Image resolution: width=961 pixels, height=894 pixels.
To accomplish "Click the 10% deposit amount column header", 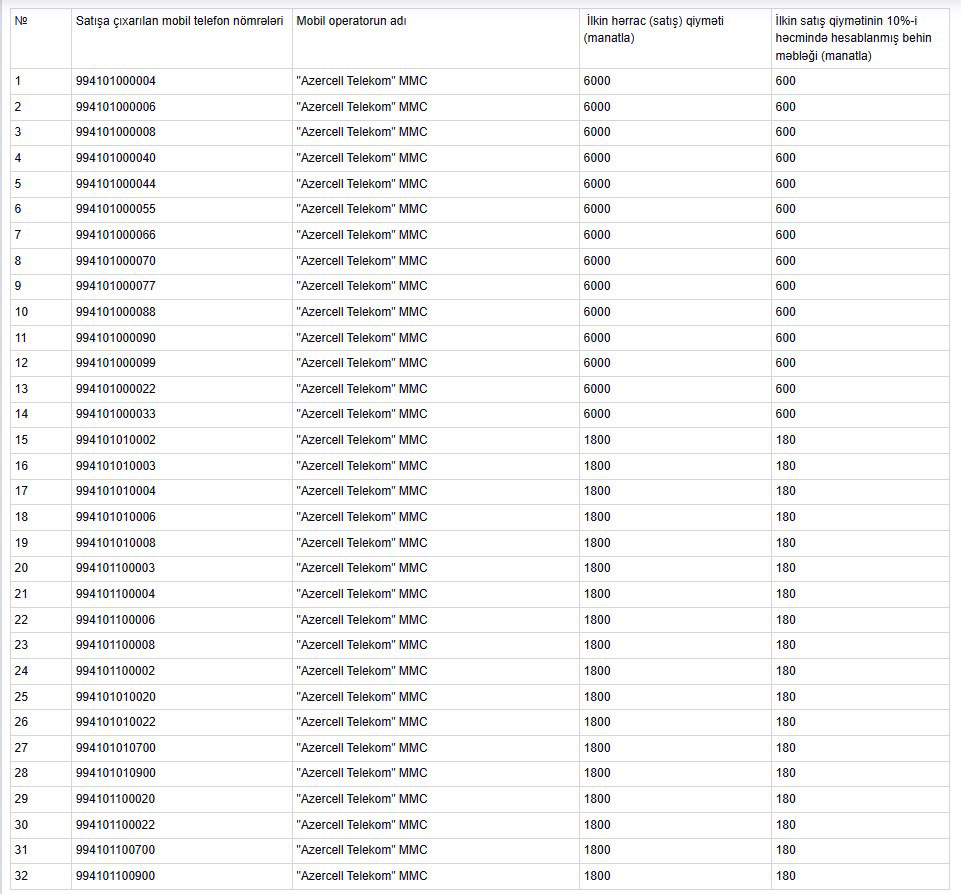I will (852, 38).
